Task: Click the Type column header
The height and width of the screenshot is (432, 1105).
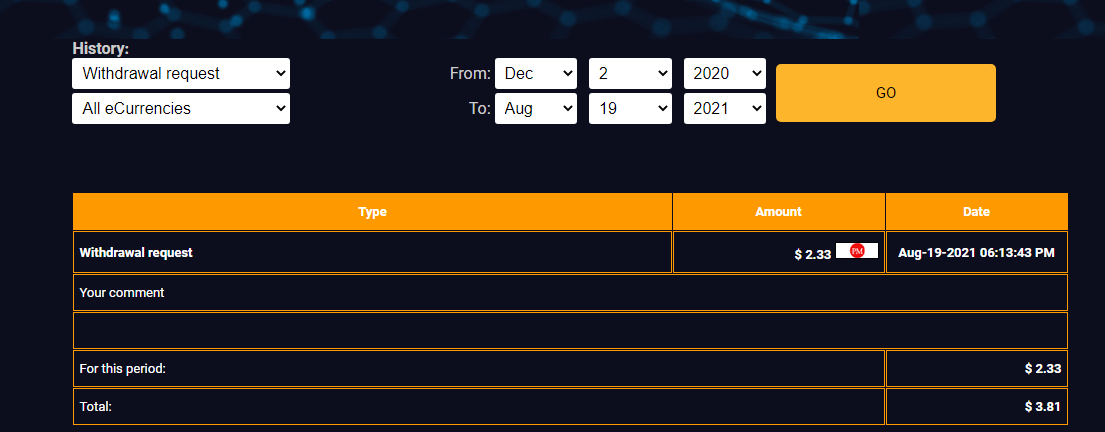Action: pos(372,211)
